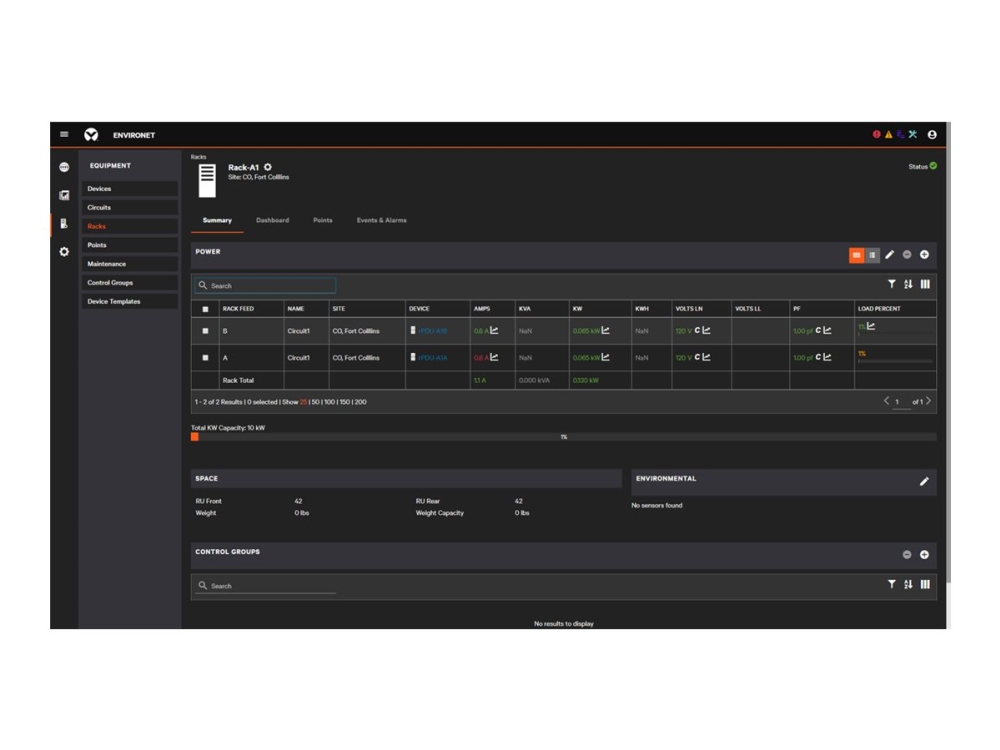Open column settings icon in CONTROL GROUPS
The image size is (1000, 750).
(x=926, y=586)
